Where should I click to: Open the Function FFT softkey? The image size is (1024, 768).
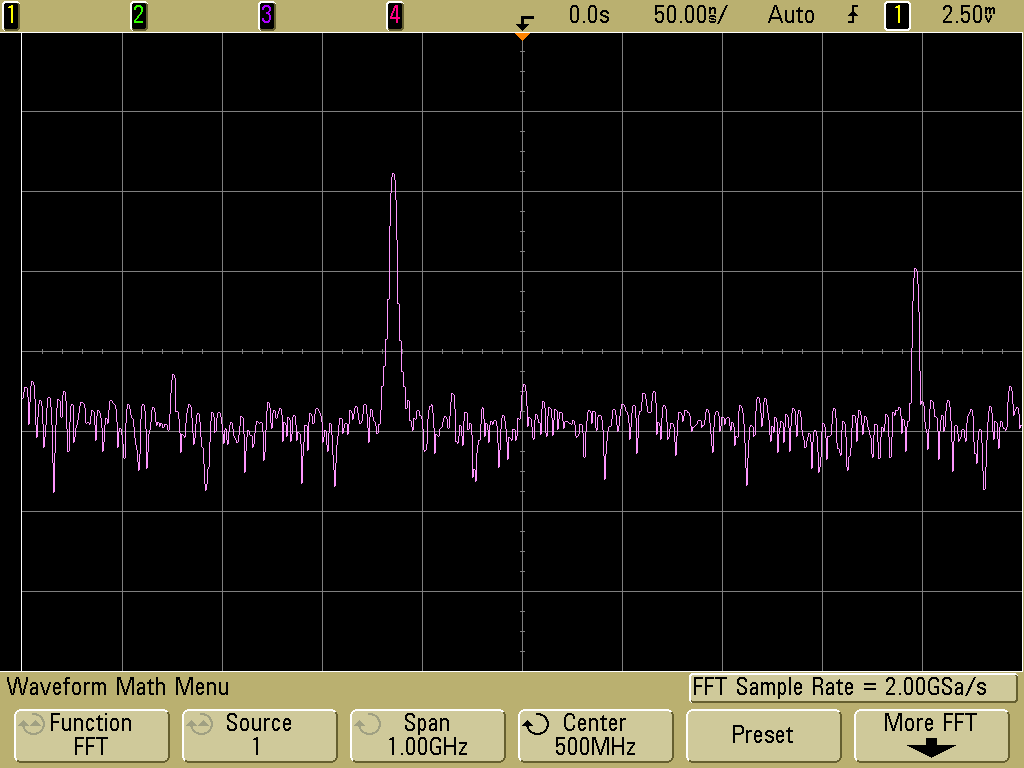90,734
